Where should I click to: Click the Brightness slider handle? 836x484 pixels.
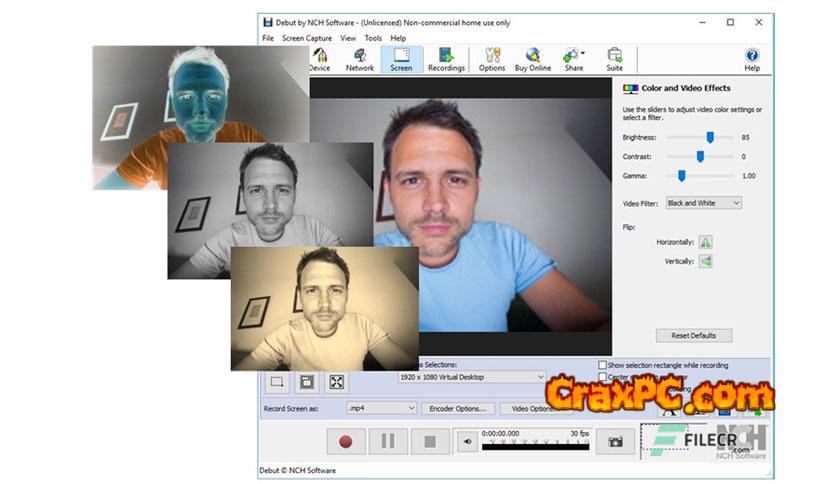[x=710, y=137]
